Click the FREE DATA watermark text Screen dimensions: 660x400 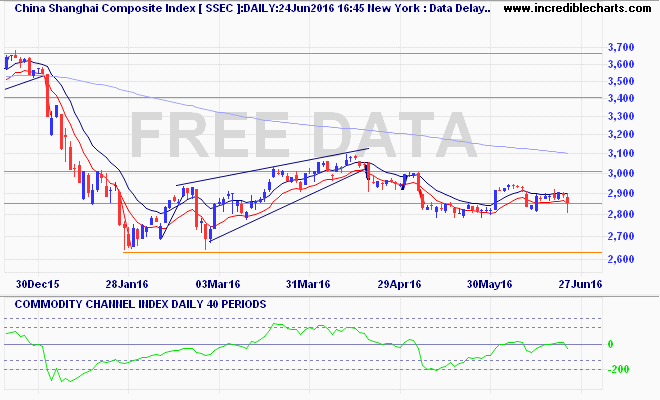(x=301, y=137)
